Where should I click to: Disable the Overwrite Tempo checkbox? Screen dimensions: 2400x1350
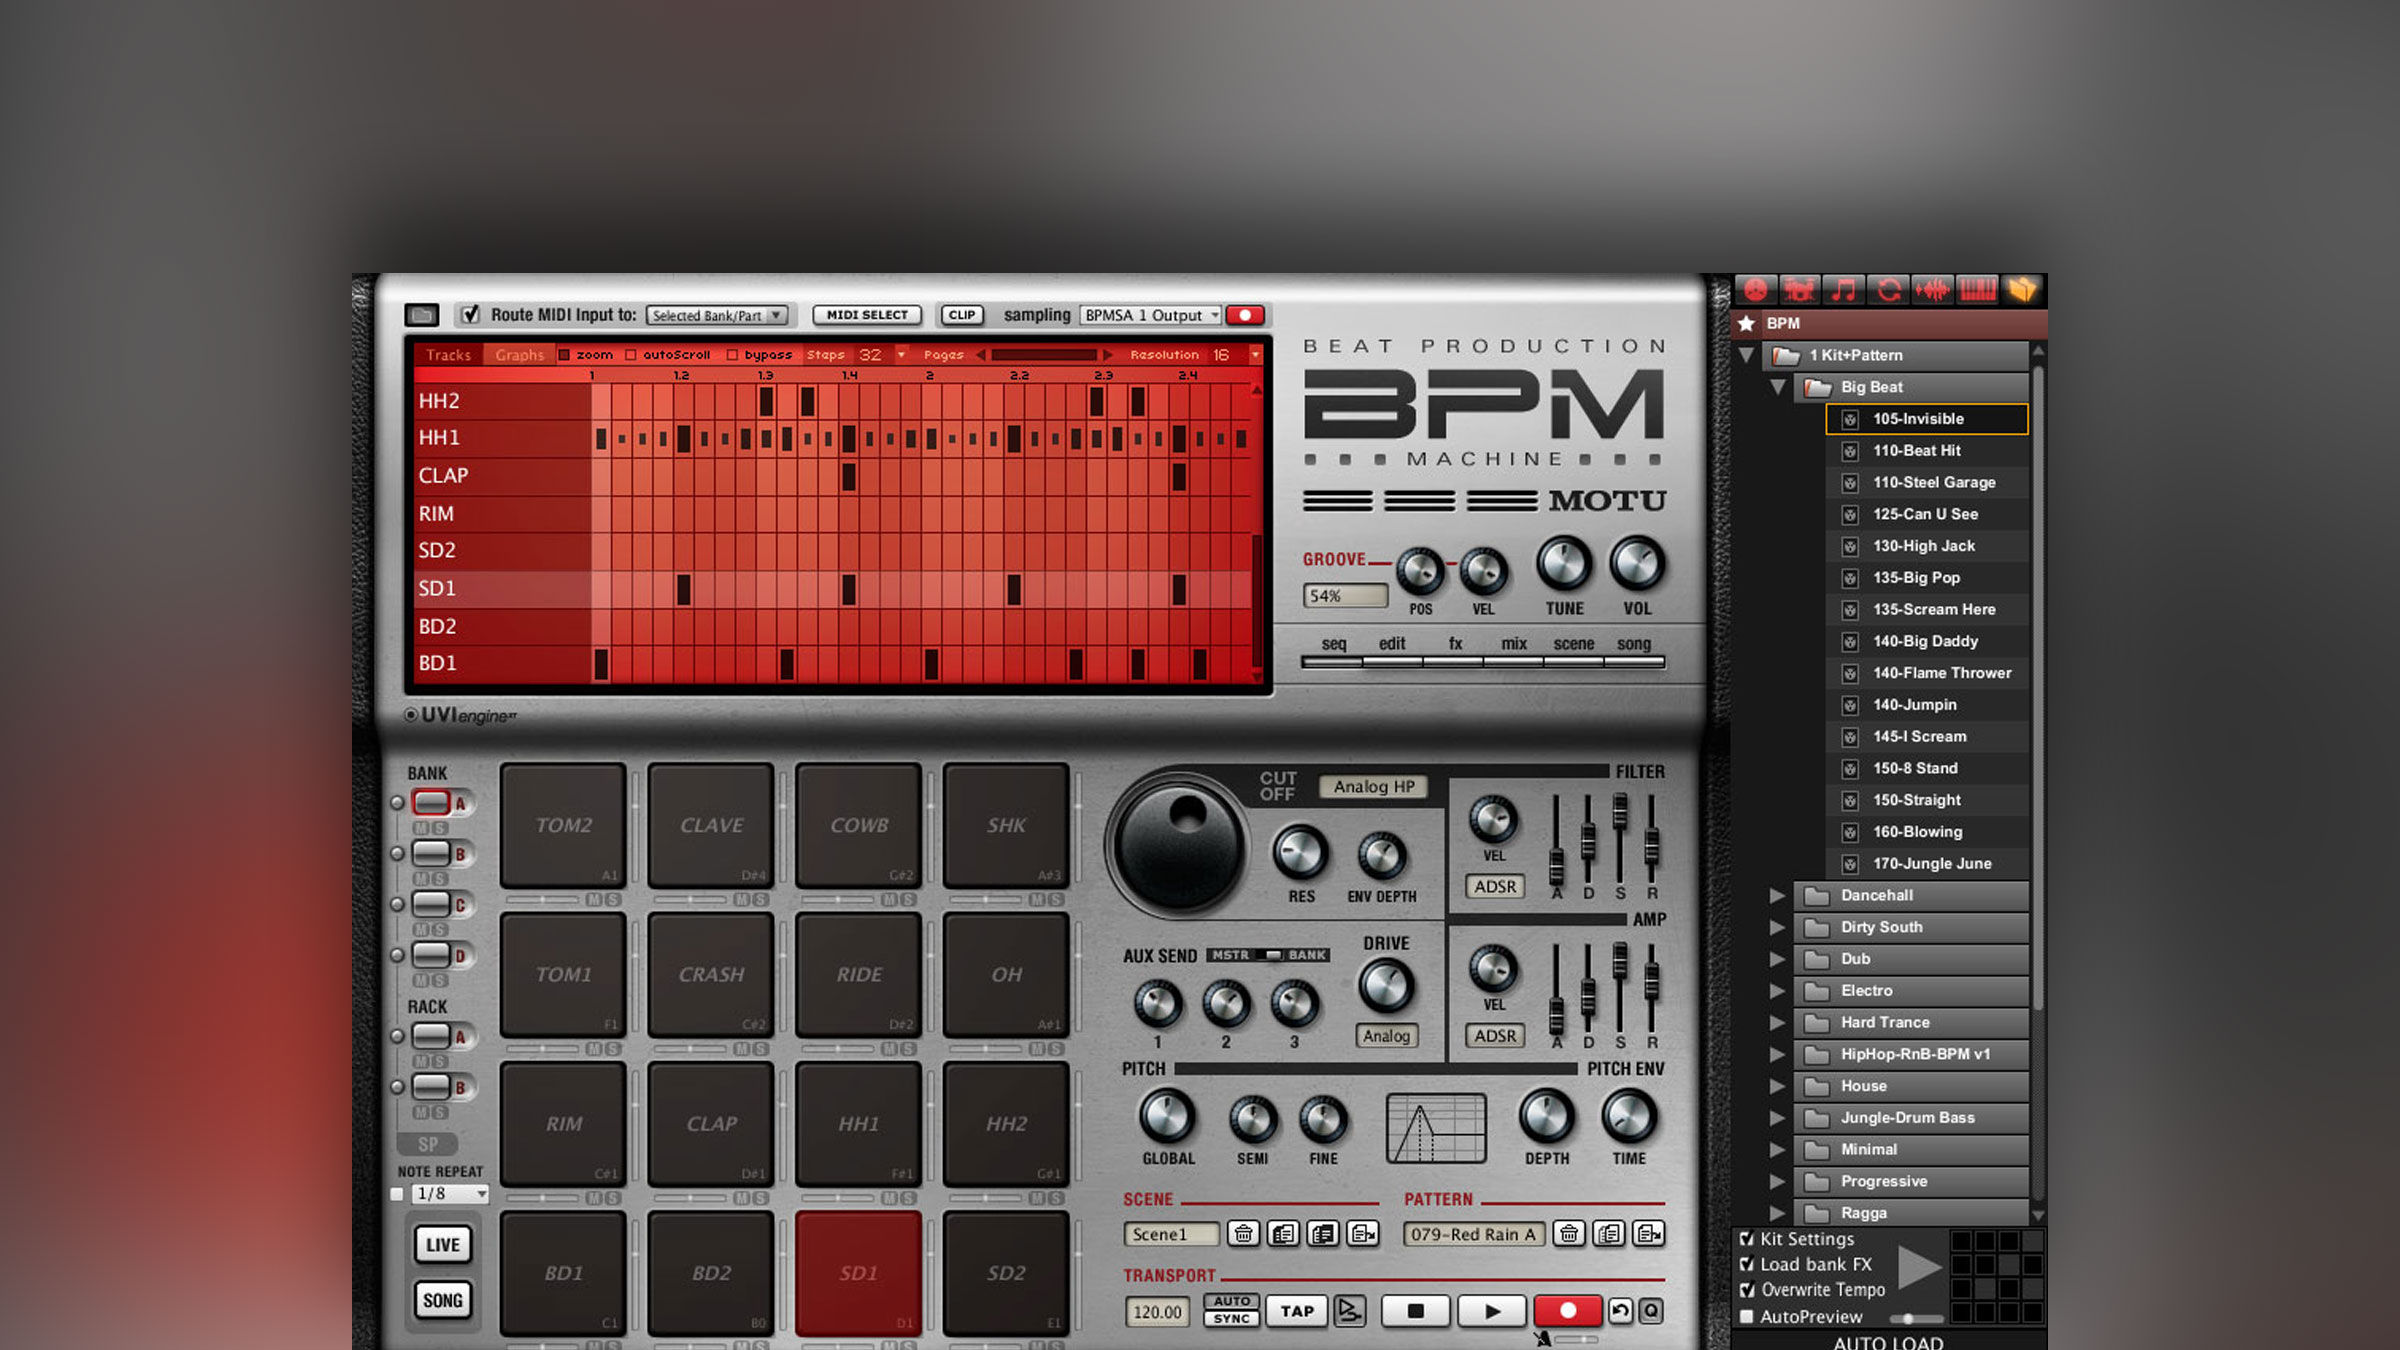[1747, 1290]
